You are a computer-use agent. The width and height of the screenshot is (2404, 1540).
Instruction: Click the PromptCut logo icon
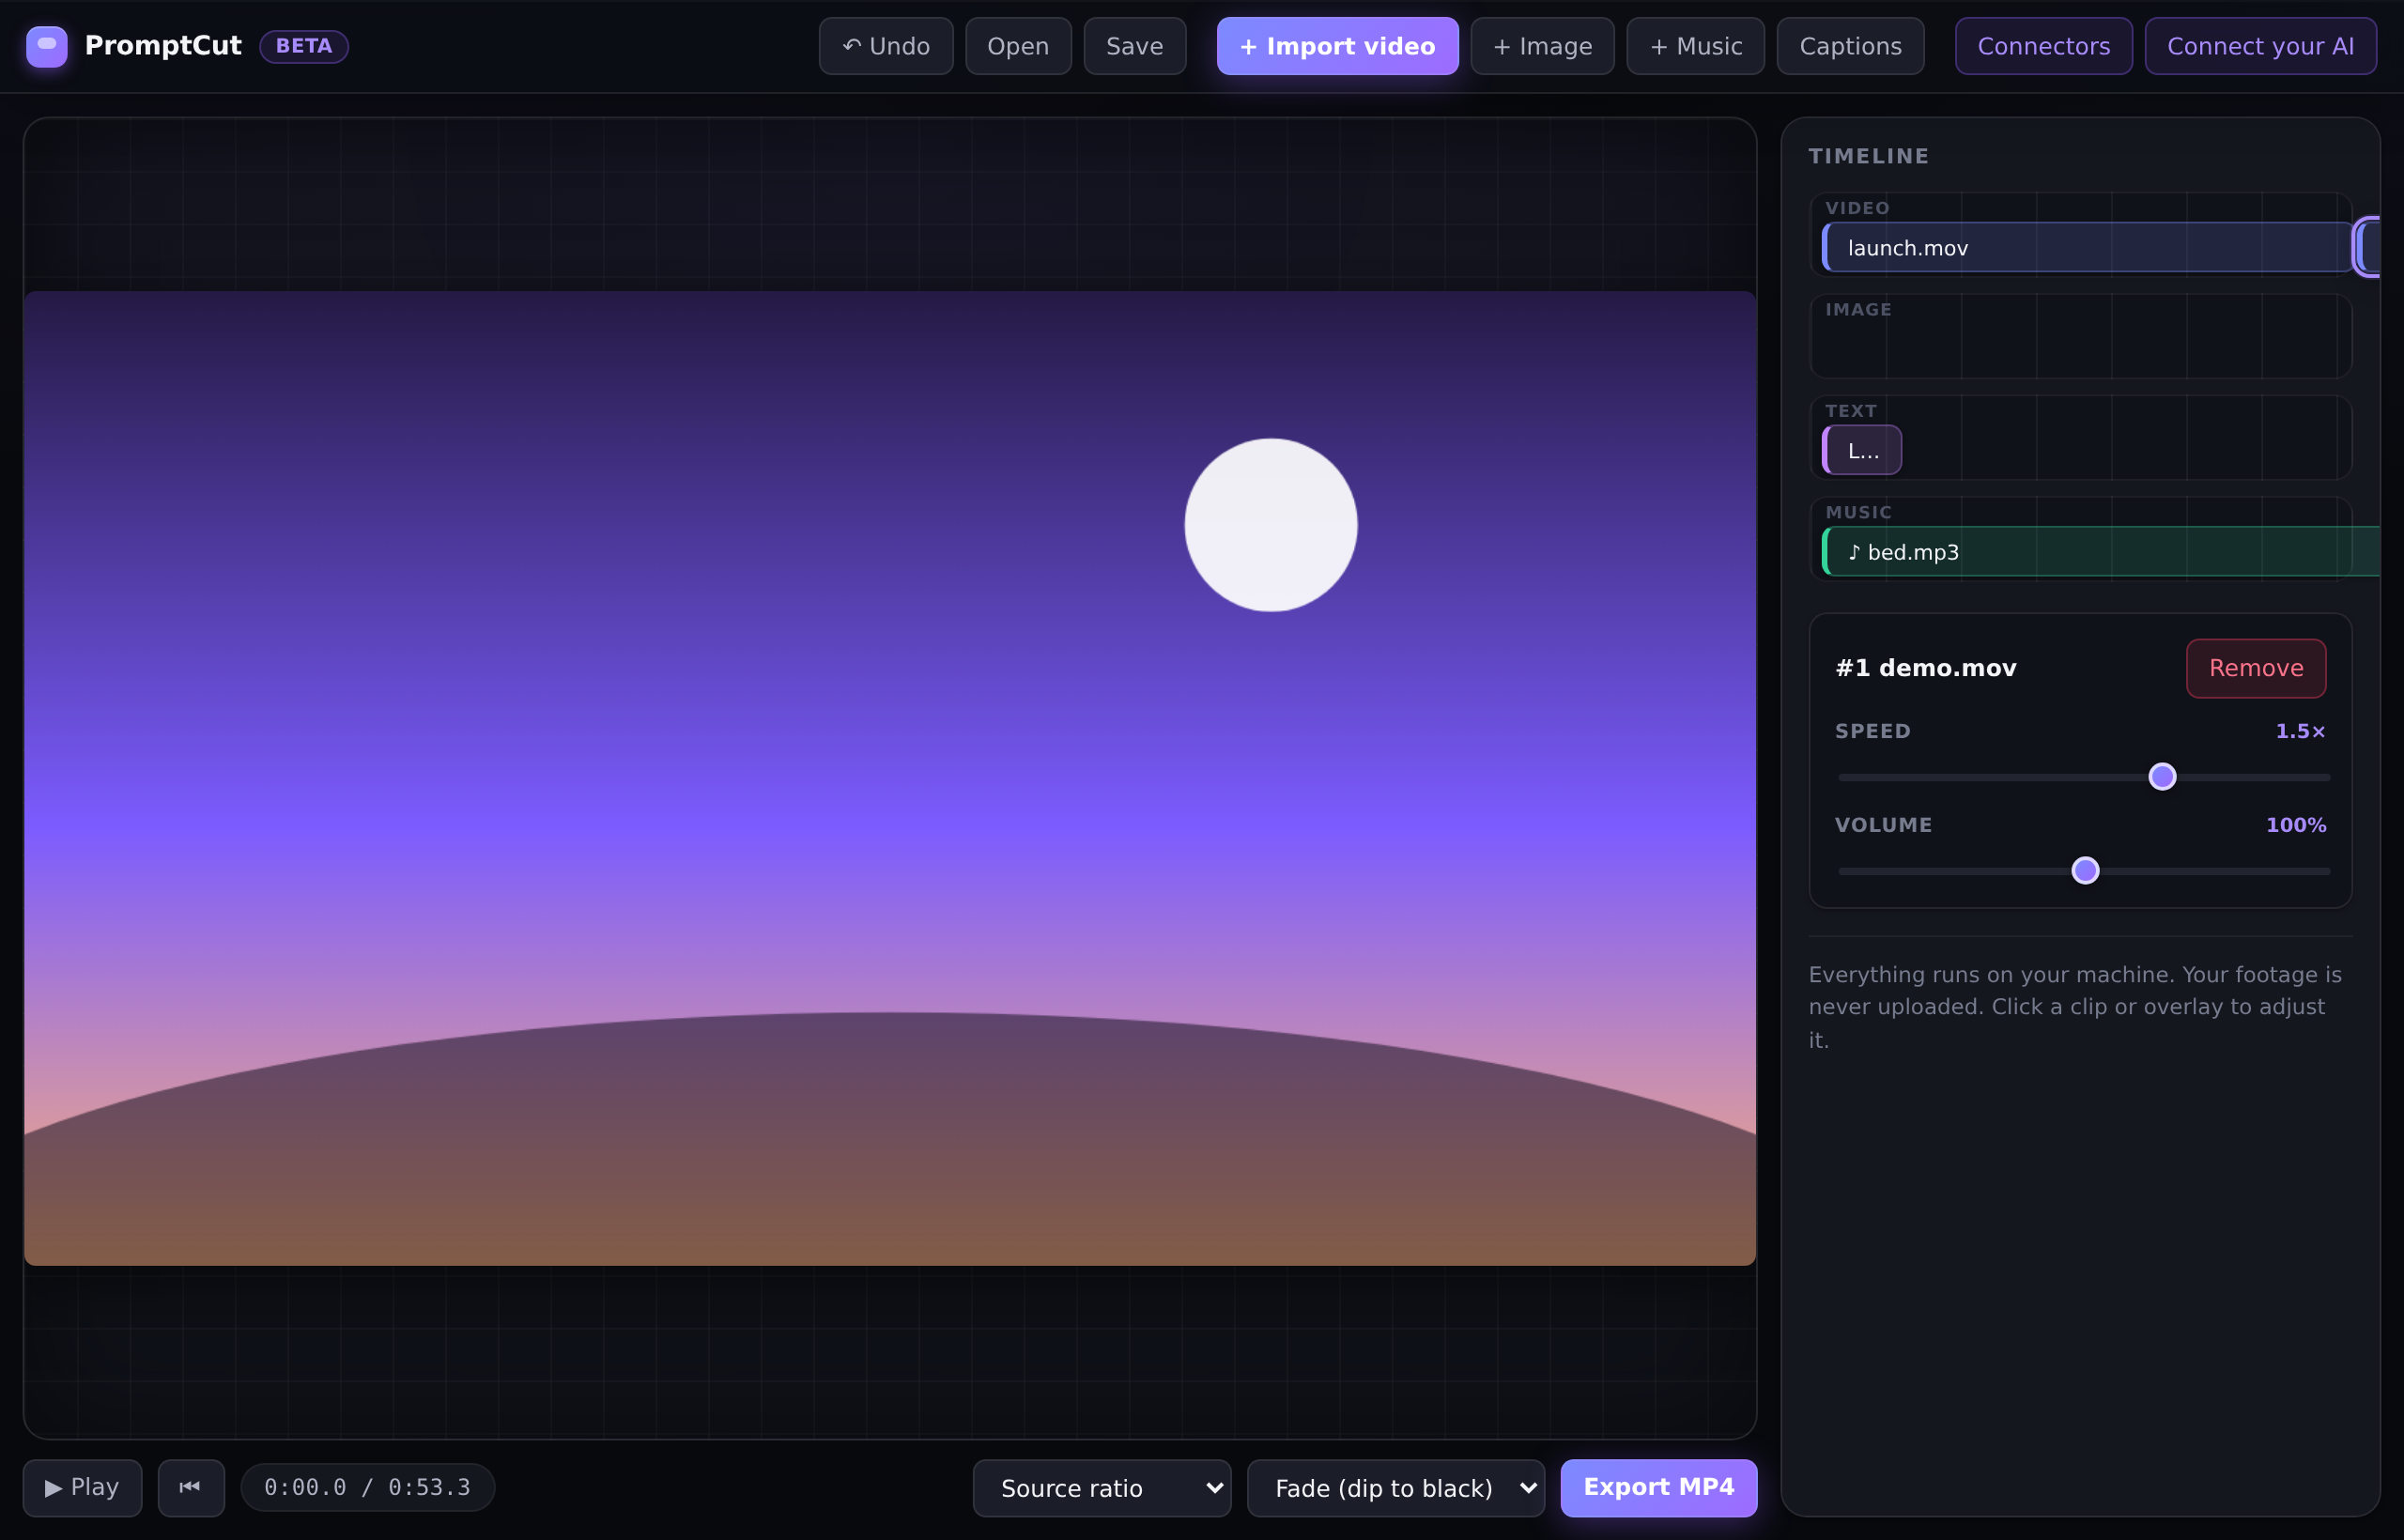(x=47, y=46)
